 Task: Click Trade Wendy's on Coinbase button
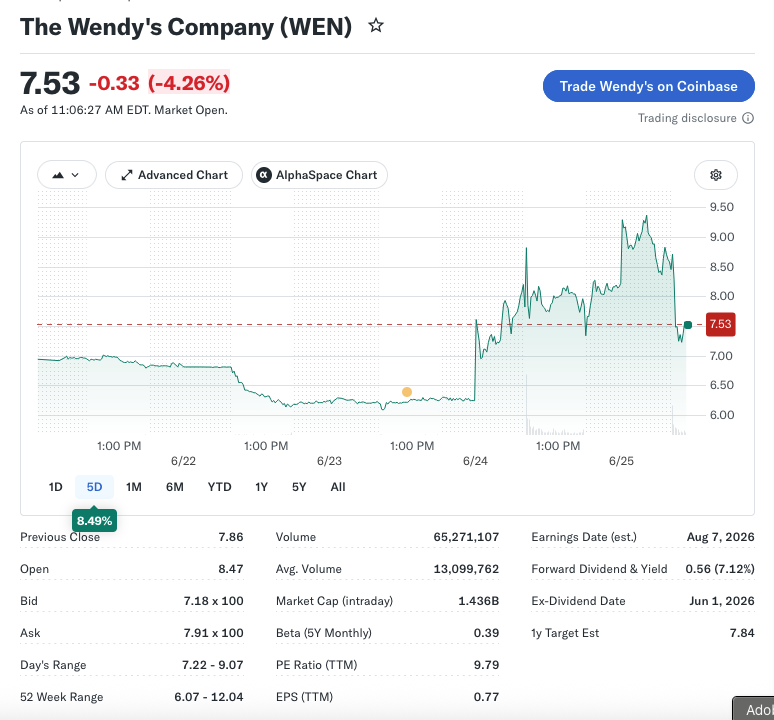click(x=649, y=86)
